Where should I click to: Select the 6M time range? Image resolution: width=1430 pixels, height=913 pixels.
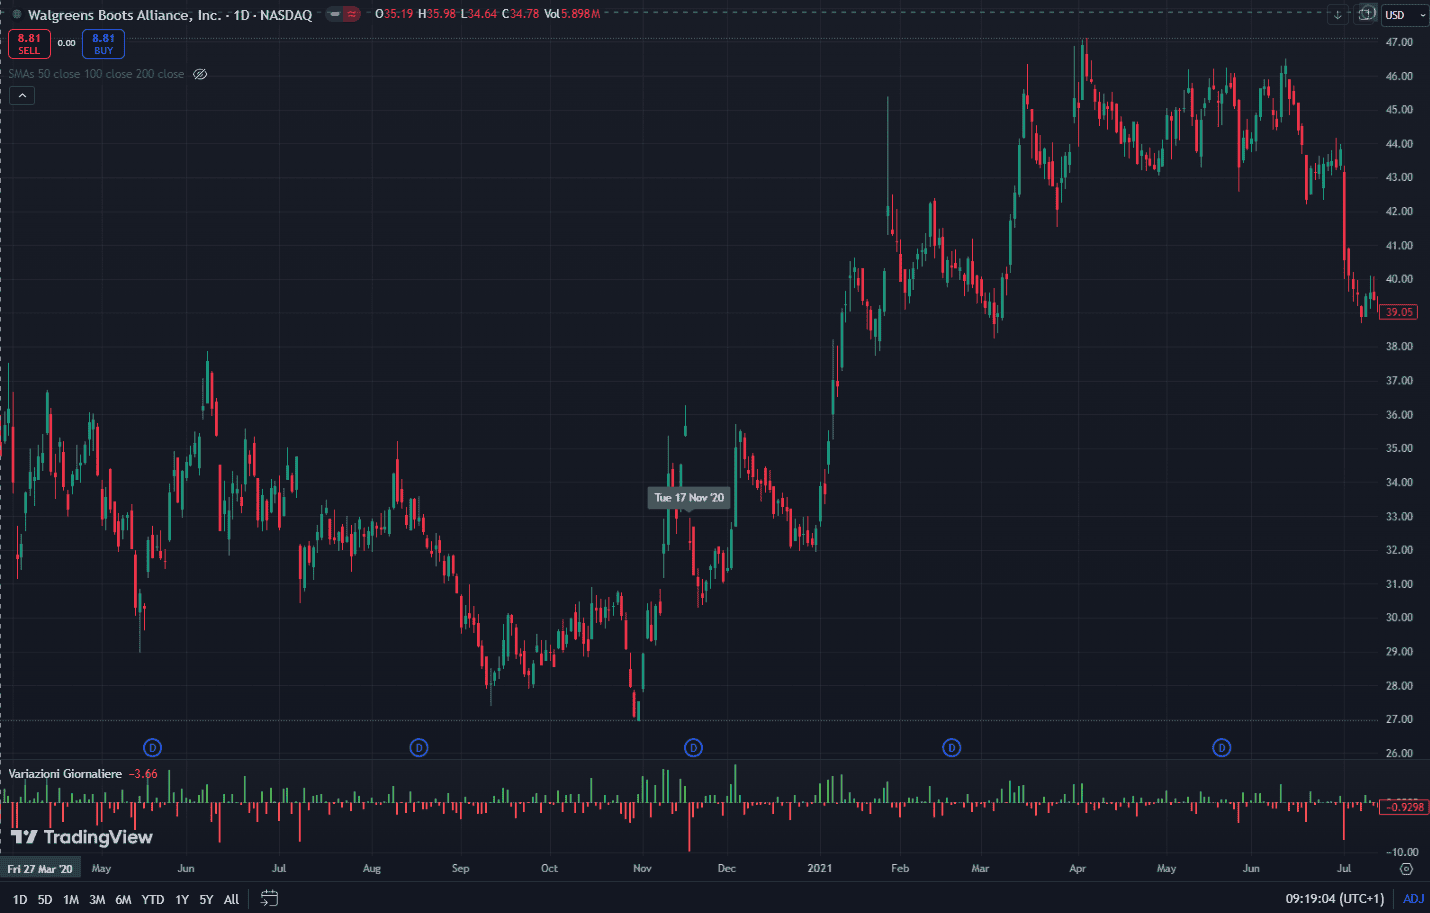(x=123, y=899)
